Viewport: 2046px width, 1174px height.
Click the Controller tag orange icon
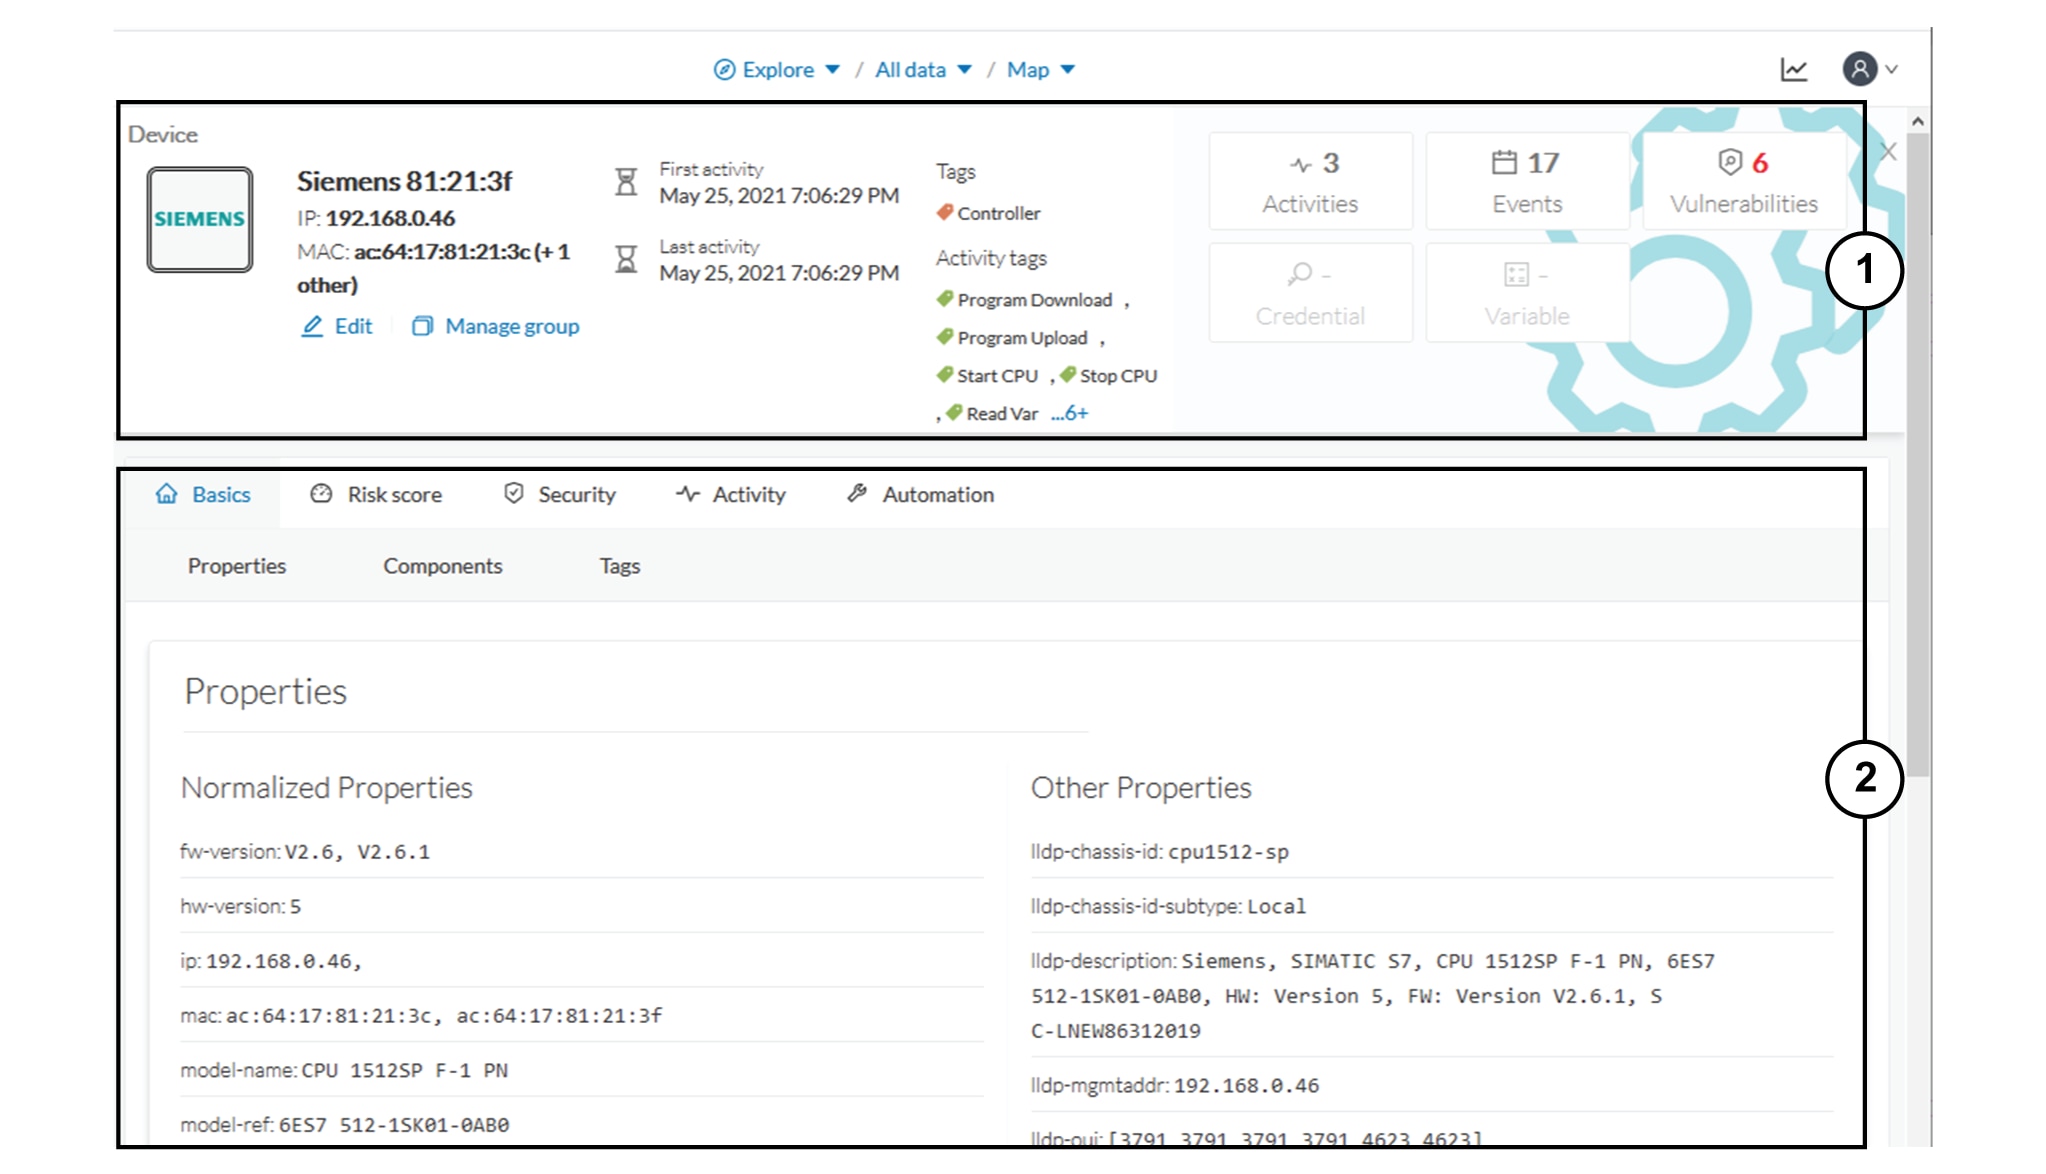(x=945, y=212)
